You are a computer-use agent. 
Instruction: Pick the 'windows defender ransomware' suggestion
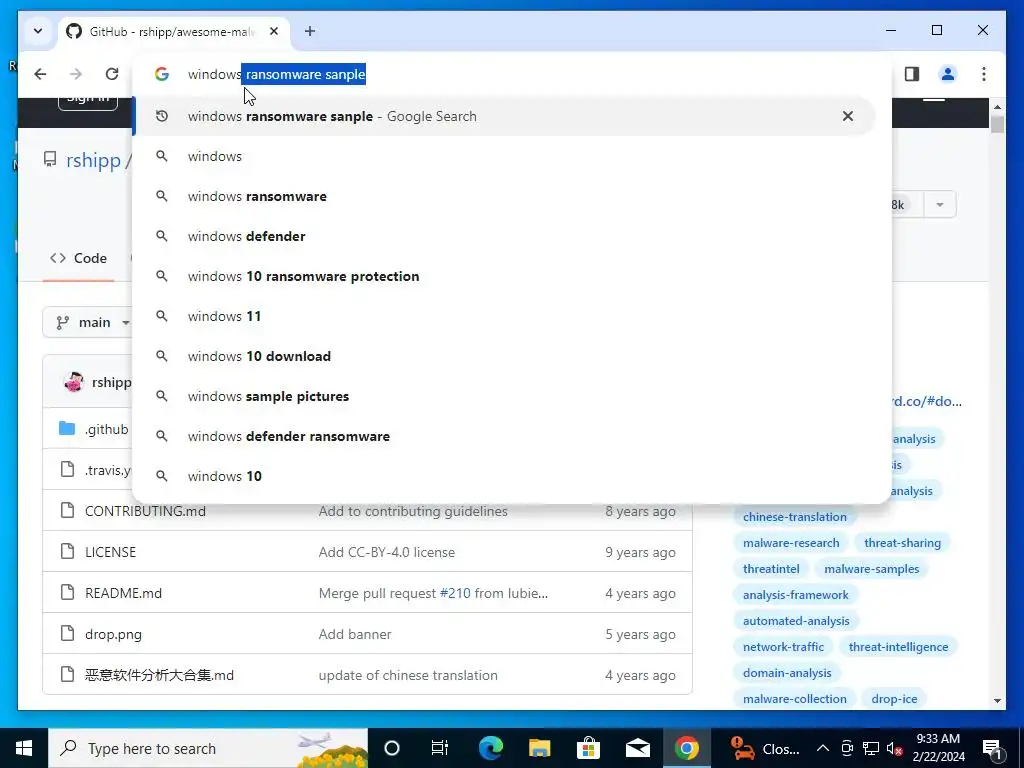pyautogui.click(x=504, y=436)
